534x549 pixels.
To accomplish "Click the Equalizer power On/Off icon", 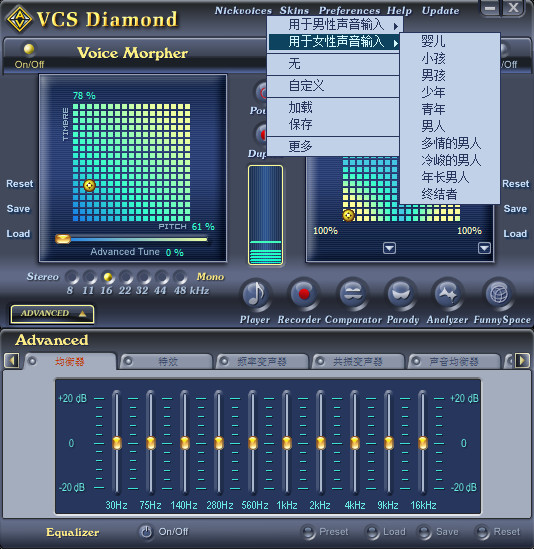I will click(x=146, y=532).
